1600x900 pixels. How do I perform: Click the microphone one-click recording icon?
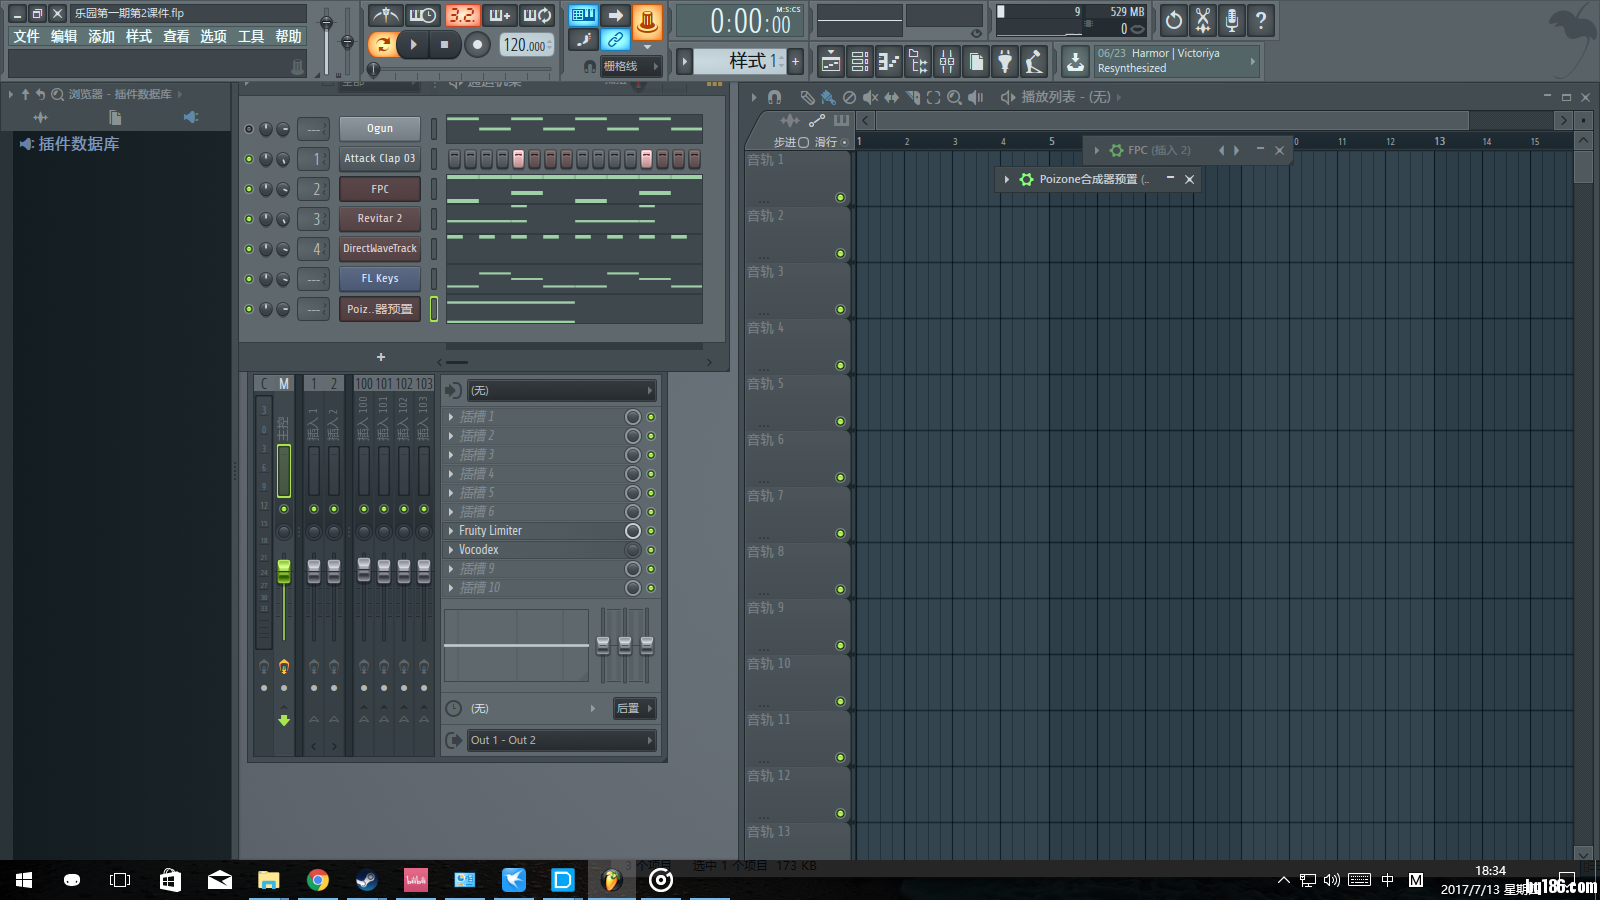click(1232, 20)
